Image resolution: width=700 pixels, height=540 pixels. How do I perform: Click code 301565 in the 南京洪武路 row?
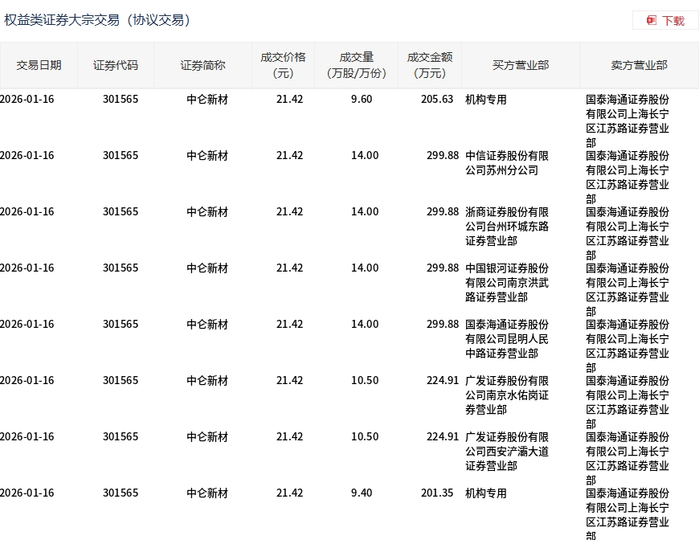(x=121, y=268)
